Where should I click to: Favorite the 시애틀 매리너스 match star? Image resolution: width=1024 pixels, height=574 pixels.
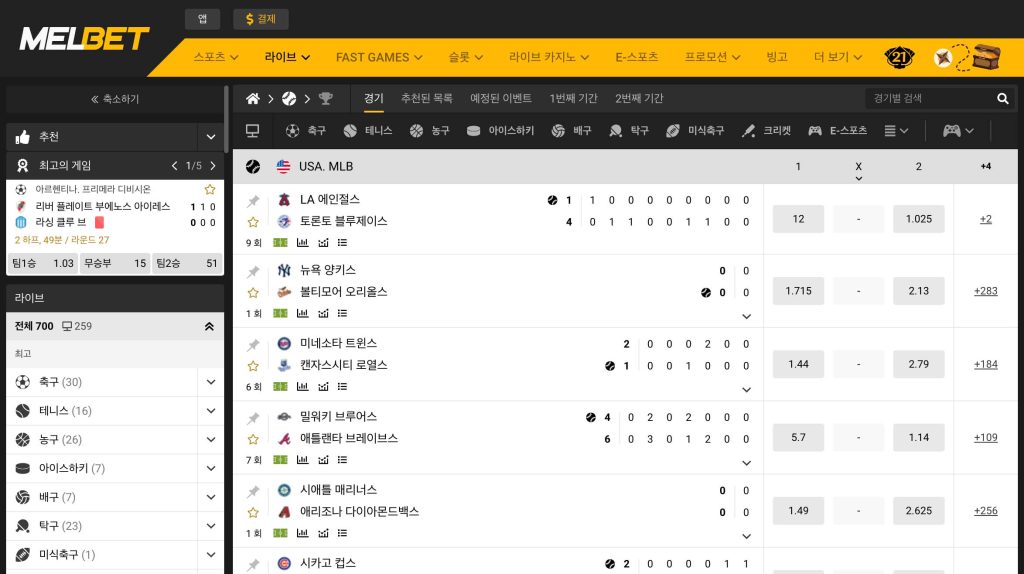click(253, 512)
